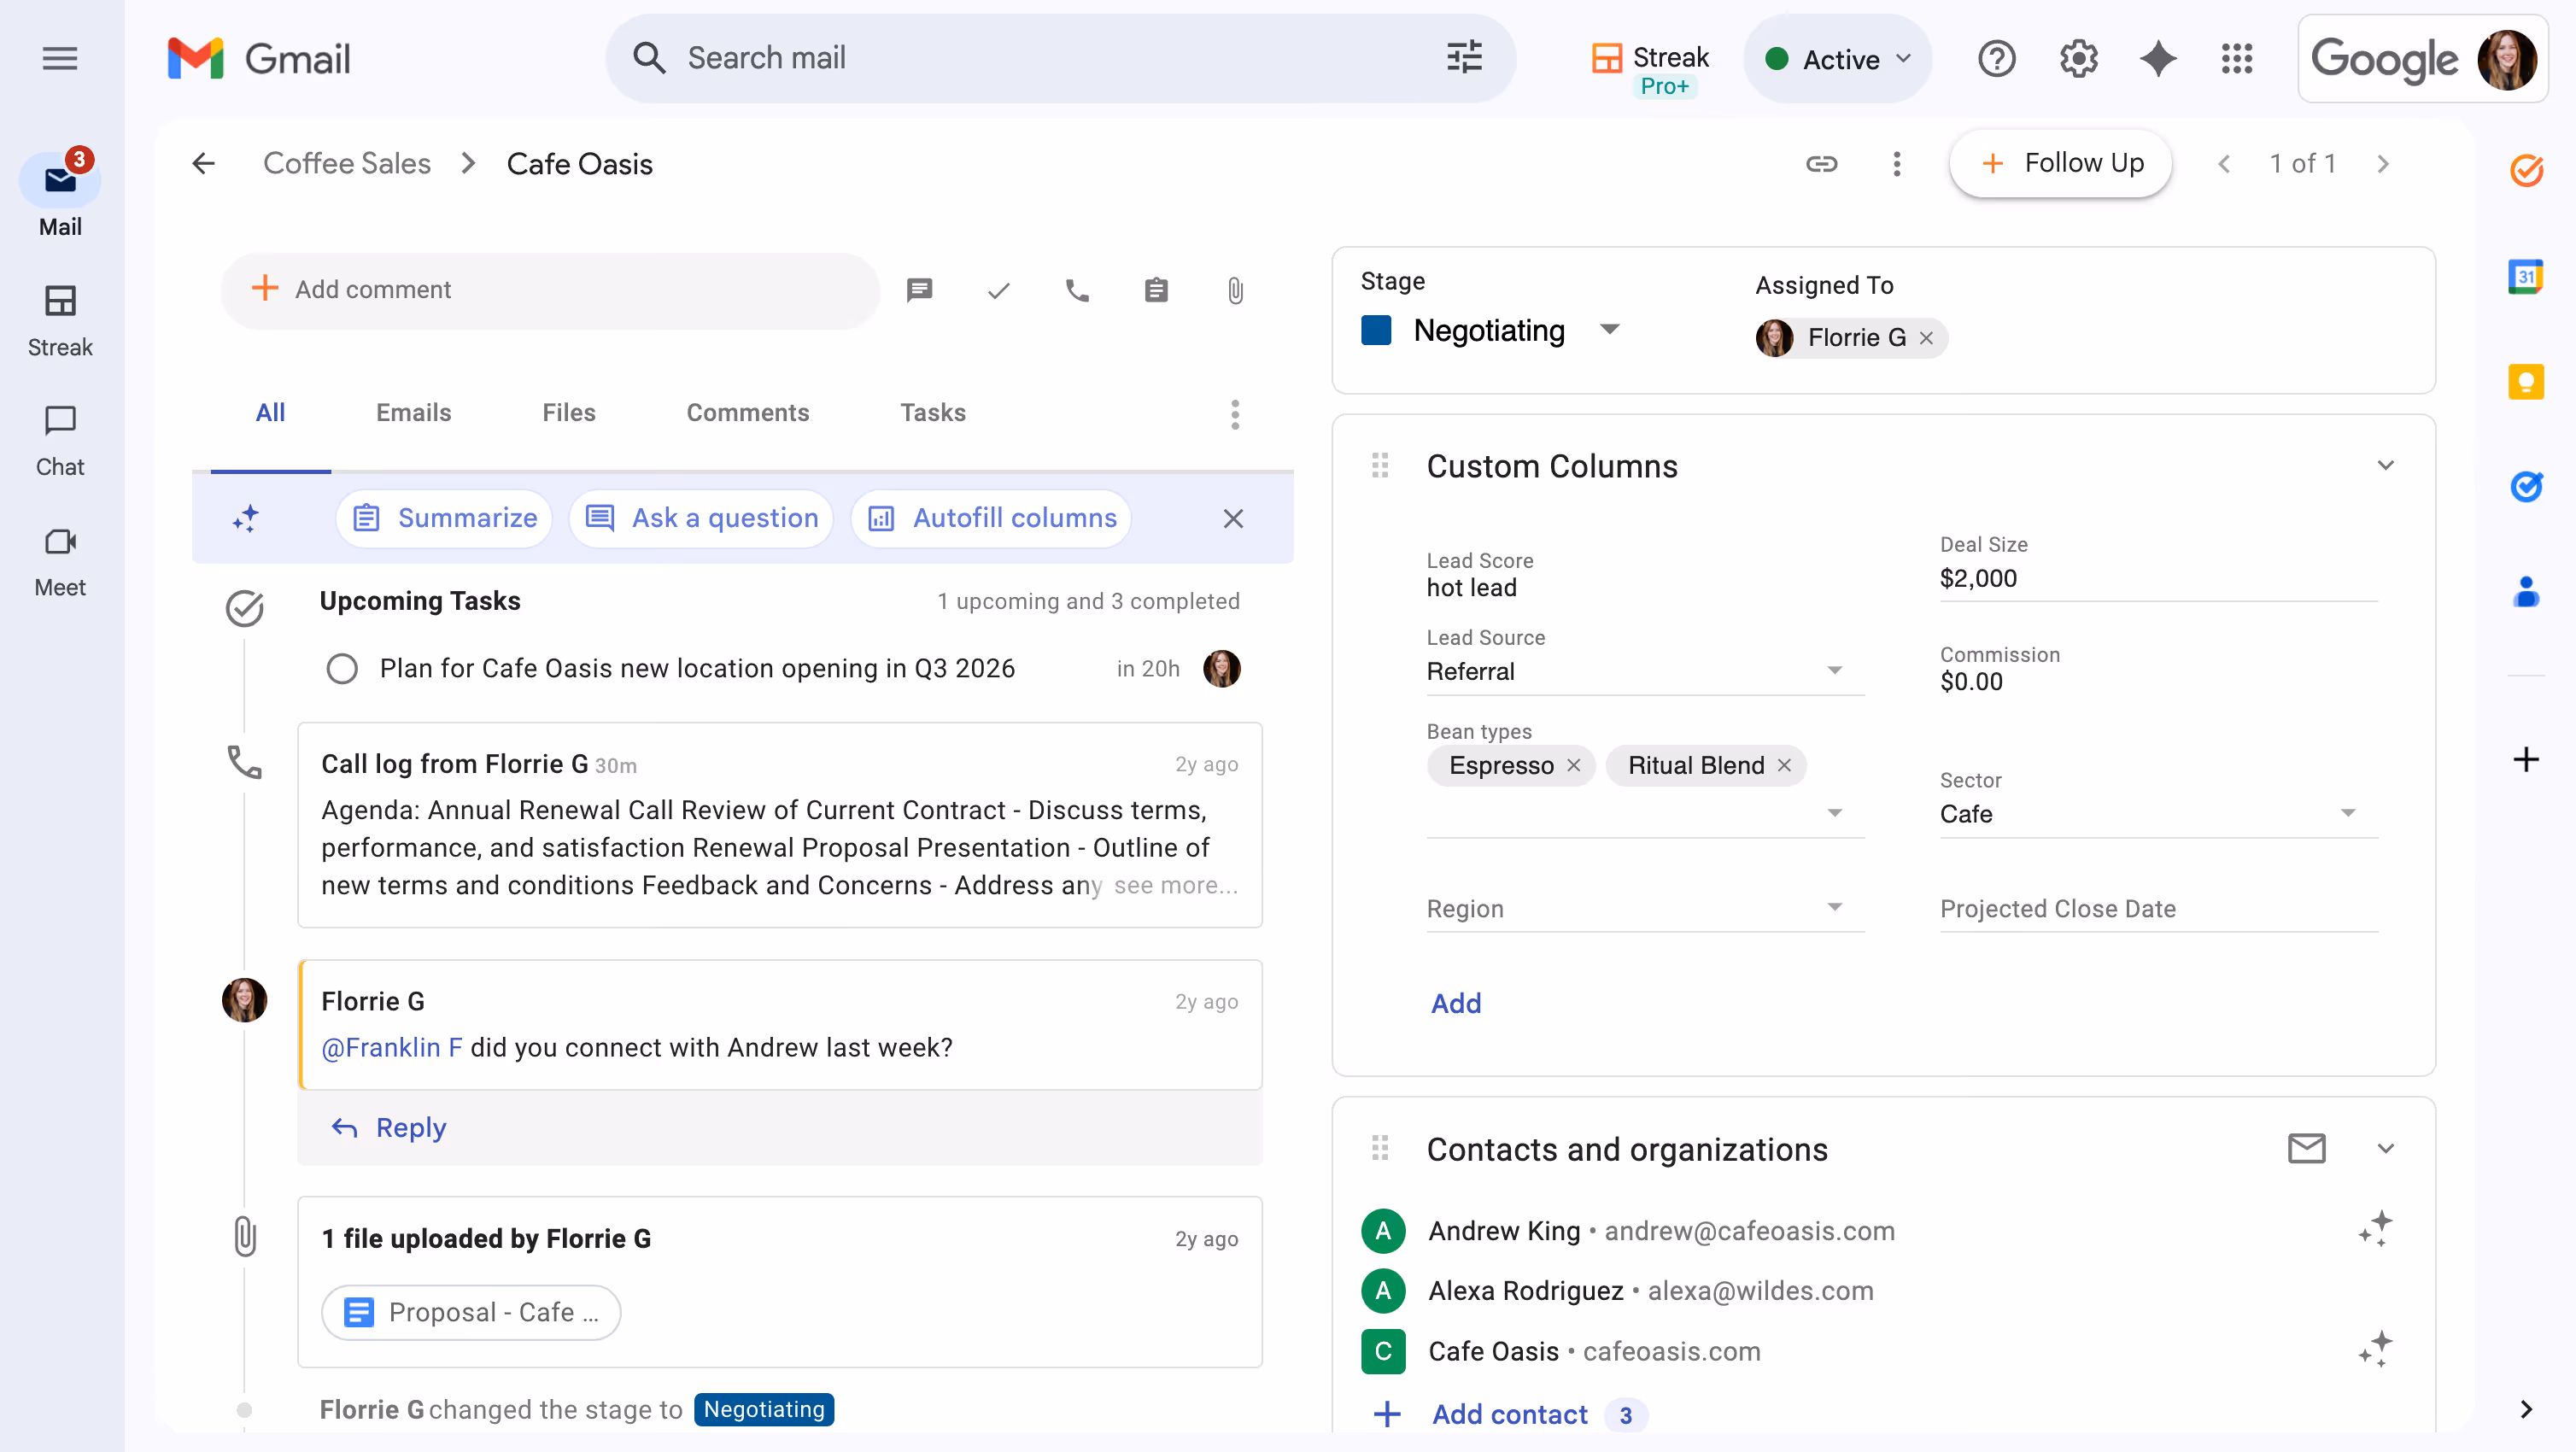Image resolution: width=2576 pixels, height=1452 pixels.
Task: Close the AI suggestions bar
Action: click(1233, 518)
